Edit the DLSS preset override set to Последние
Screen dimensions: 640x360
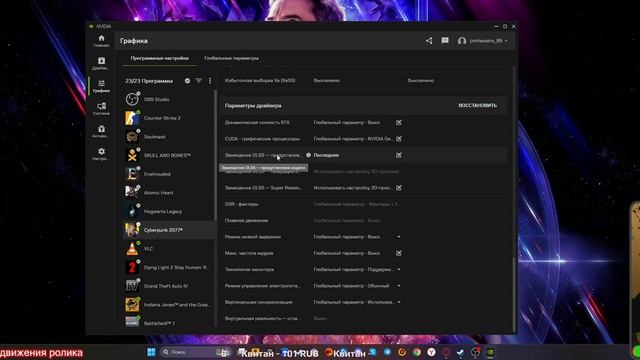point(398,155)
